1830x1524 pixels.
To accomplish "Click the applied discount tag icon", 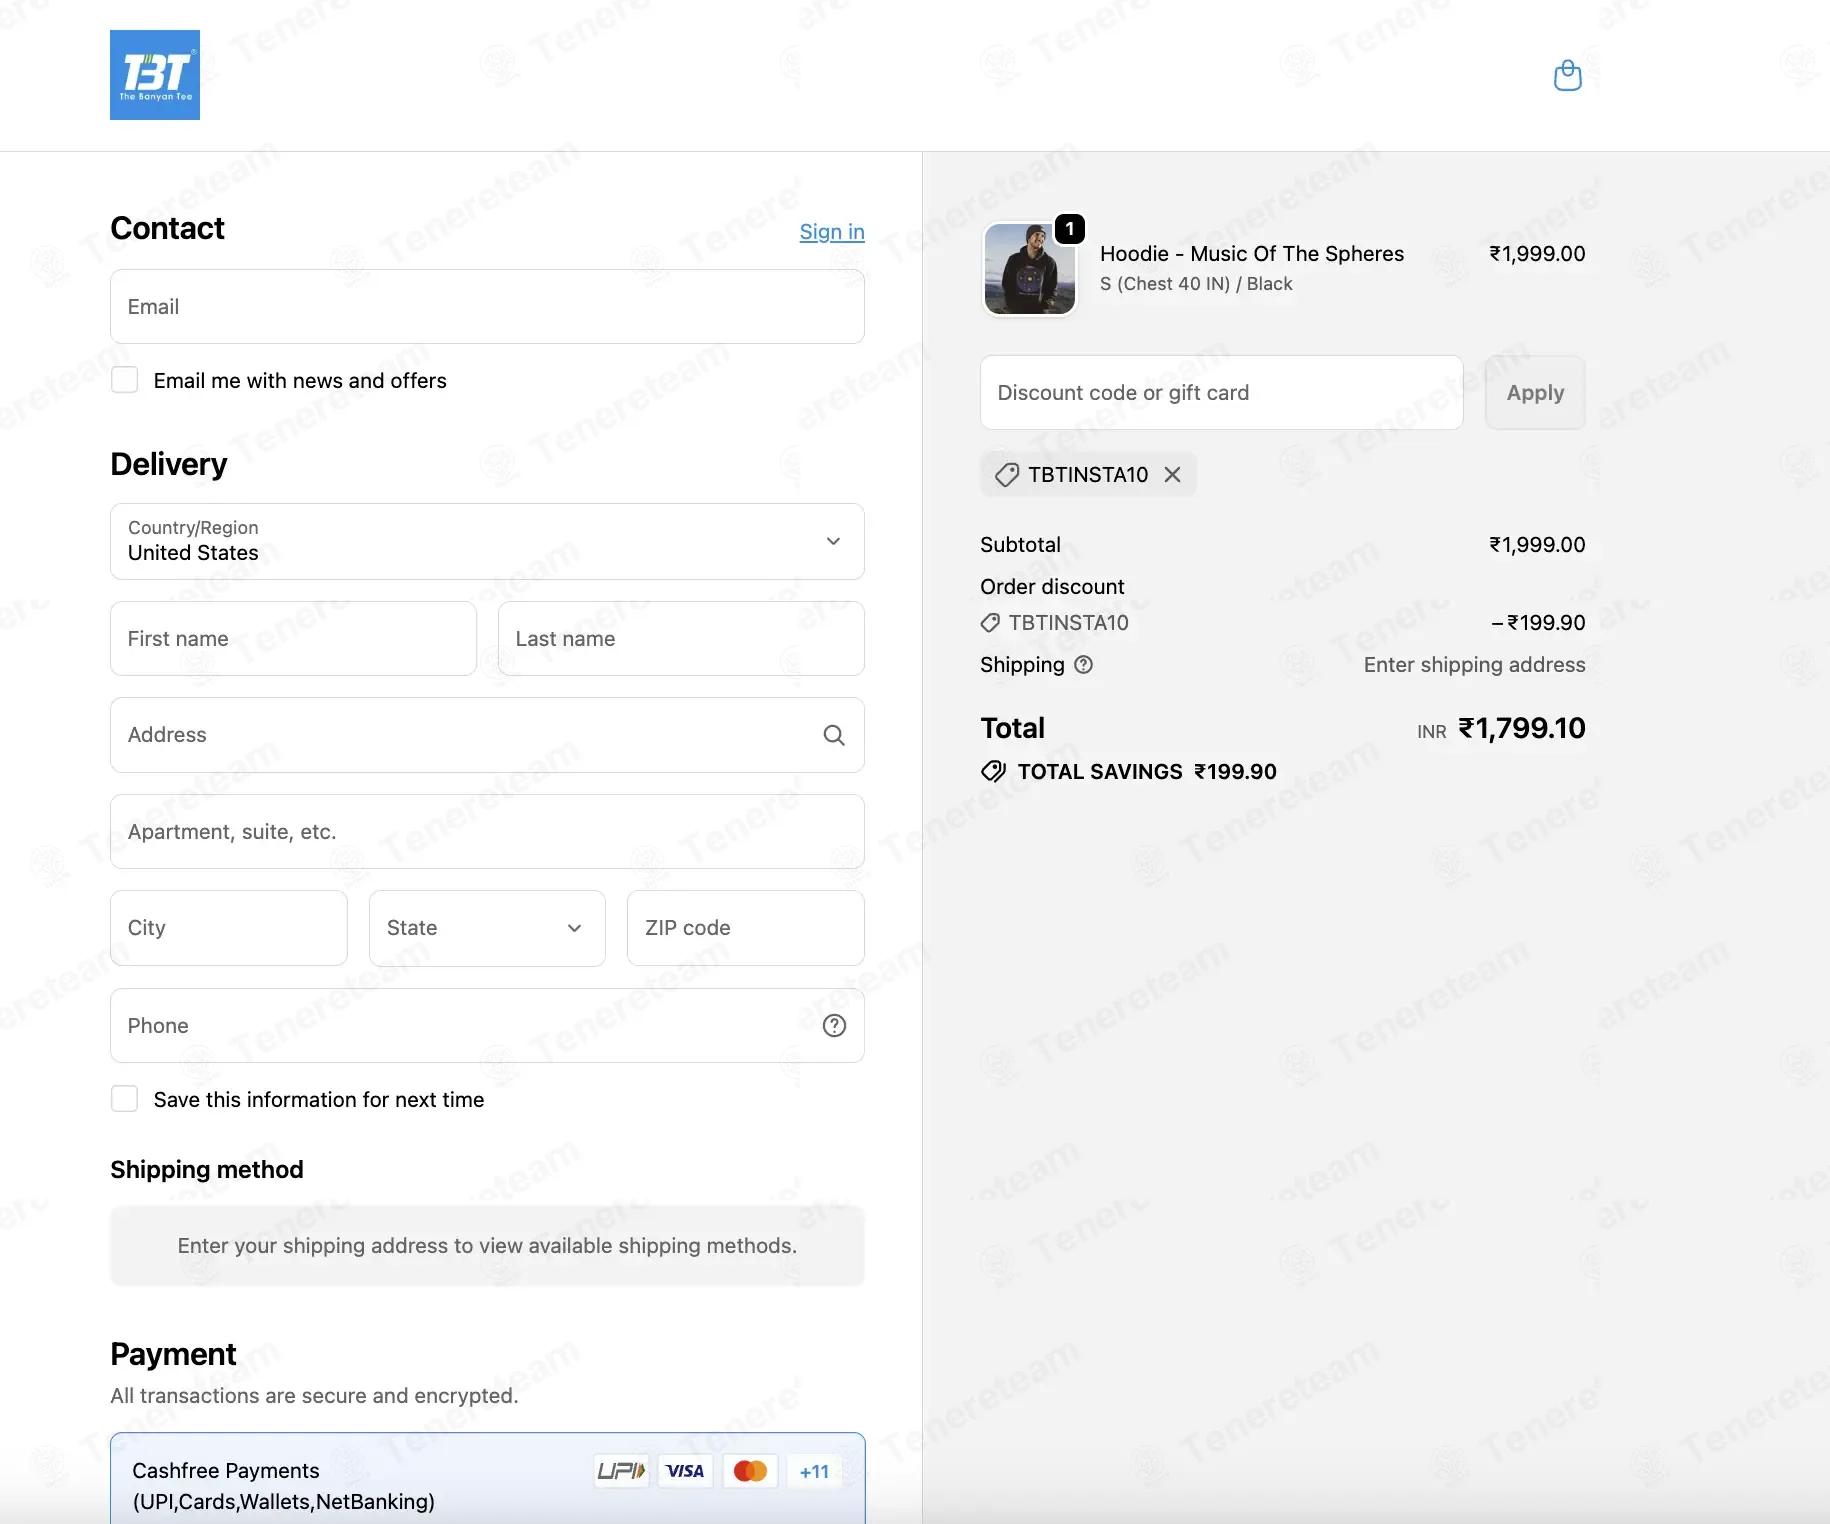I will (x=1007, y=475).
